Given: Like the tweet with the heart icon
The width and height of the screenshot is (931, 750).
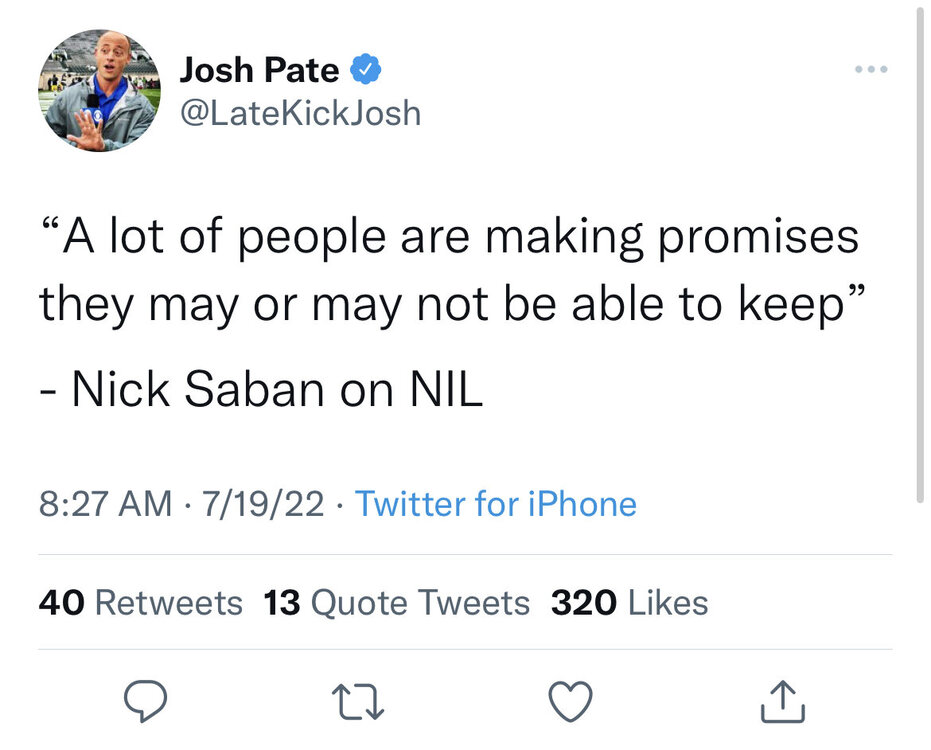Looking at the screenshot, I should (x=572, y=703).
